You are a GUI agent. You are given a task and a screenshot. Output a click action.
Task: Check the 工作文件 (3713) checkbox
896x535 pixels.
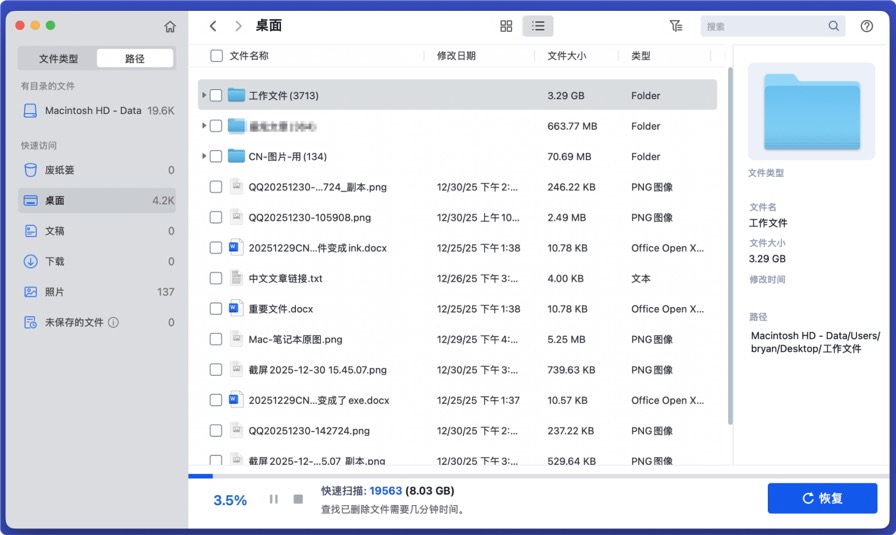click(215, 95)
